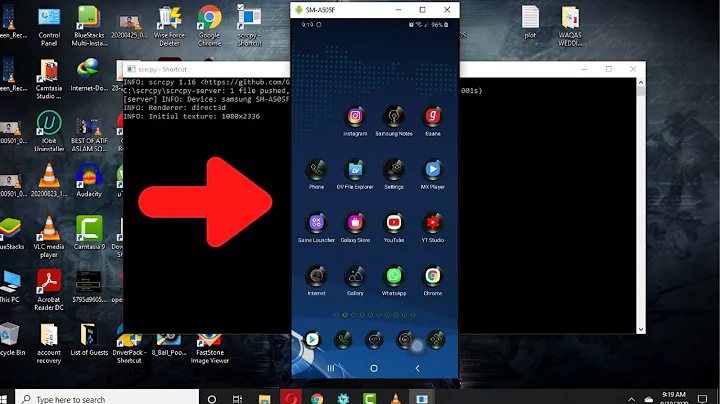Select Camtasia Studio desktop icon

pyautogui.click(x=49, y=79)
